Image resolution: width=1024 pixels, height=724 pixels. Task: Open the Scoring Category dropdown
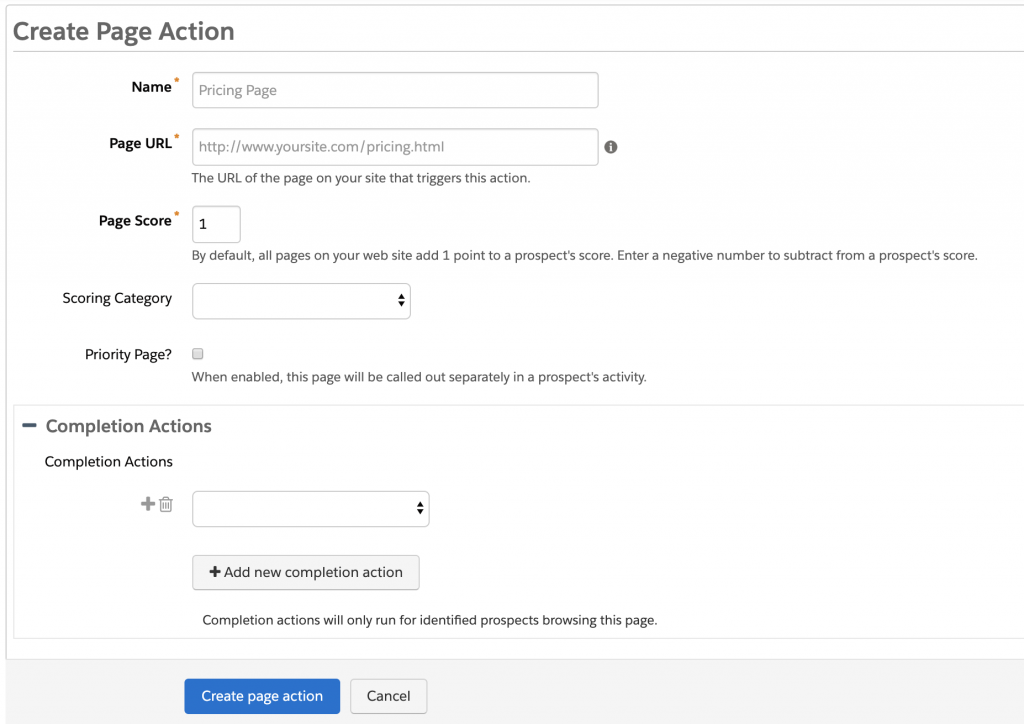pos(301,300)
